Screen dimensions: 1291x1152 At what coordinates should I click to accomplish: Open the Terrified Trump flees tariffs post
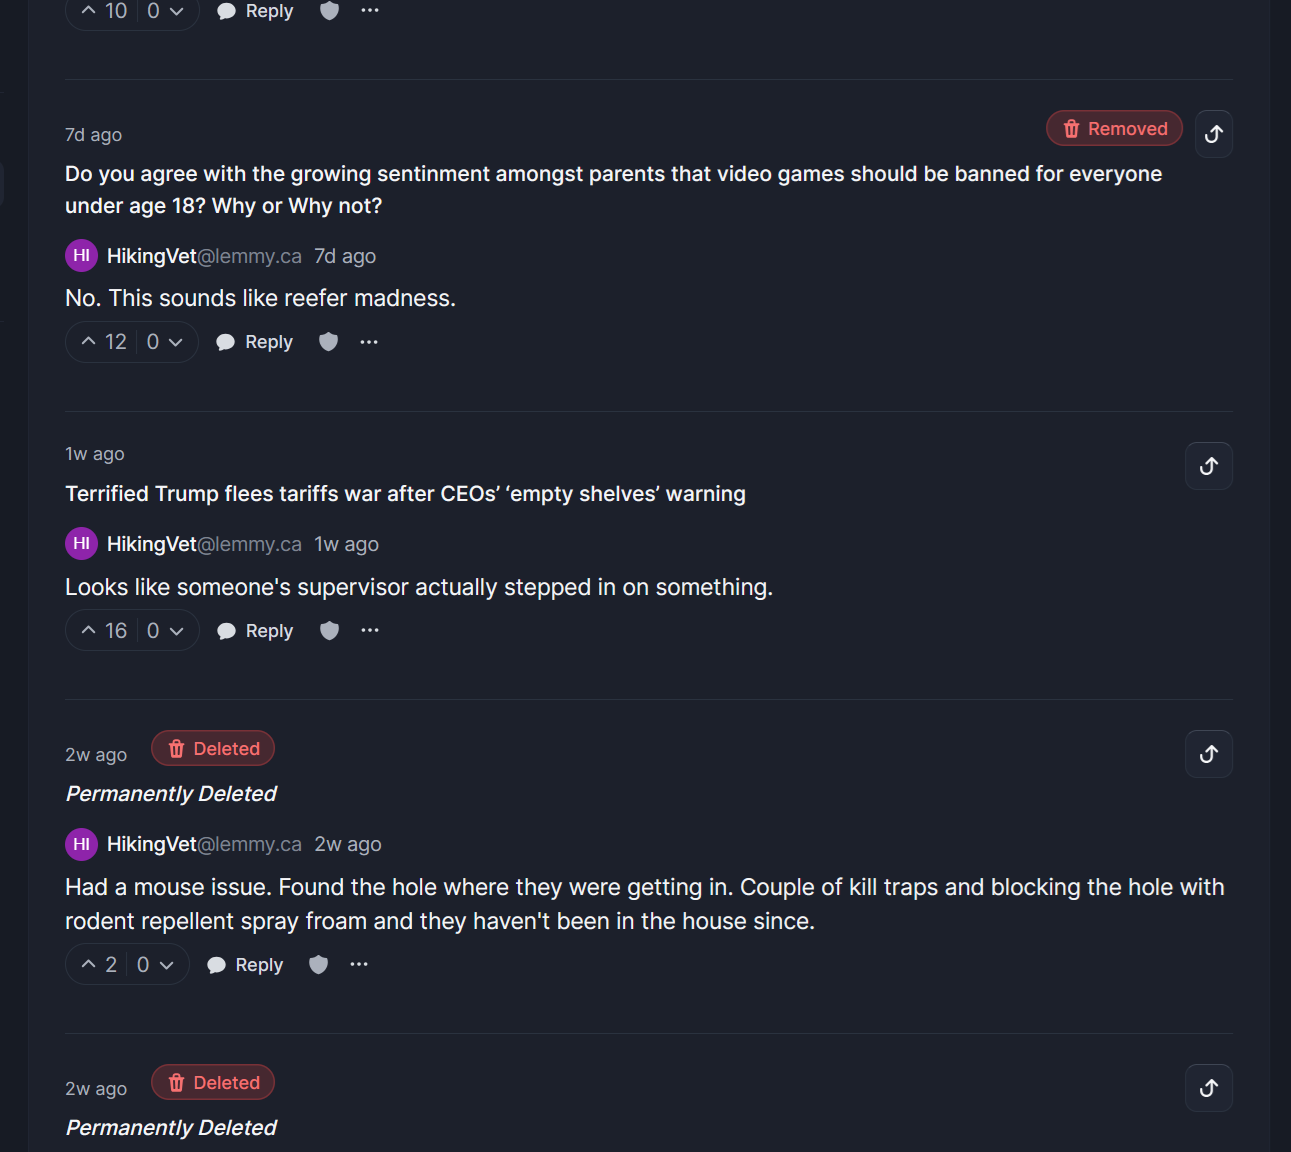click(405, 494)
